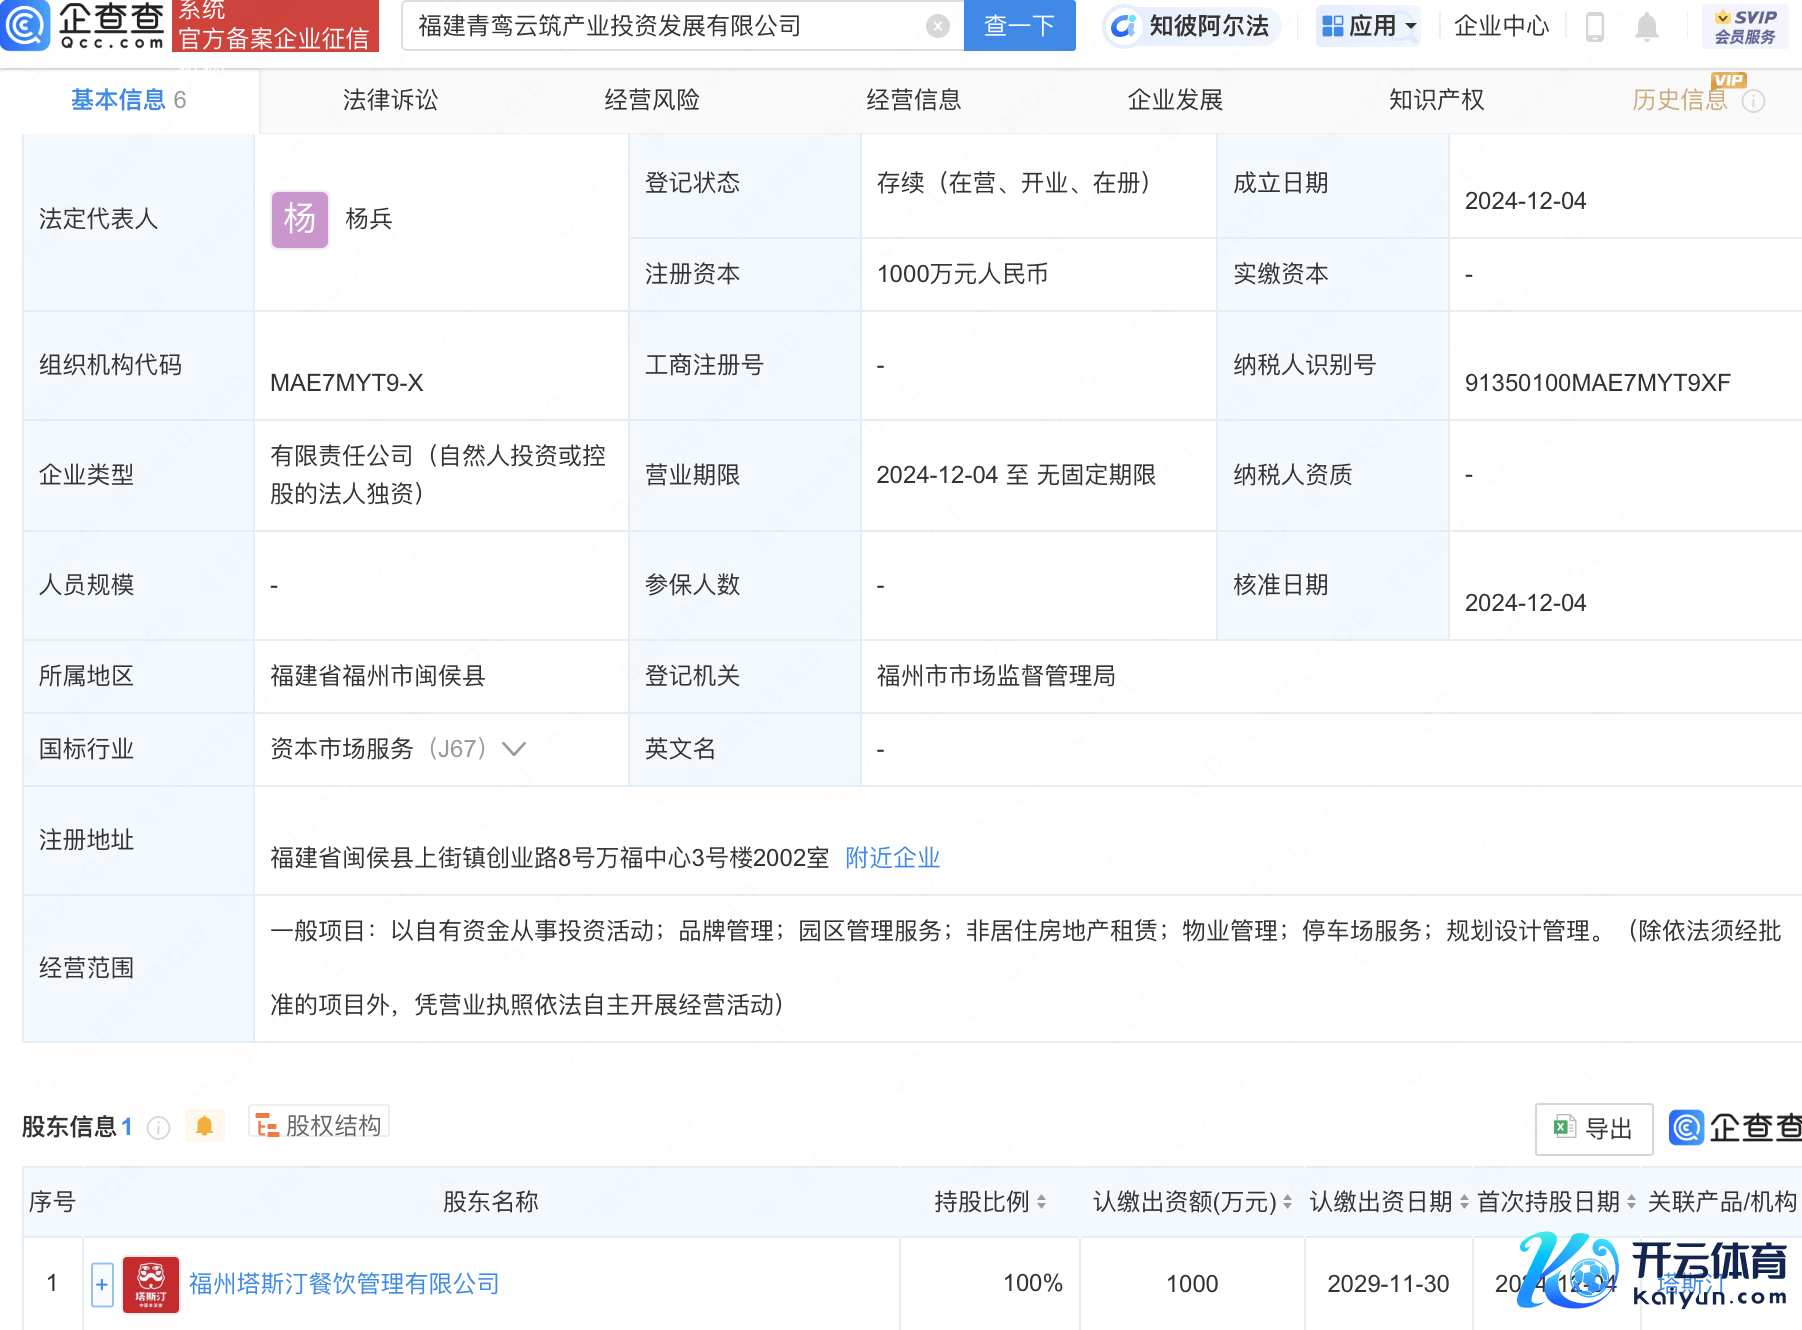Click the SVIP member service badge

1745,26
